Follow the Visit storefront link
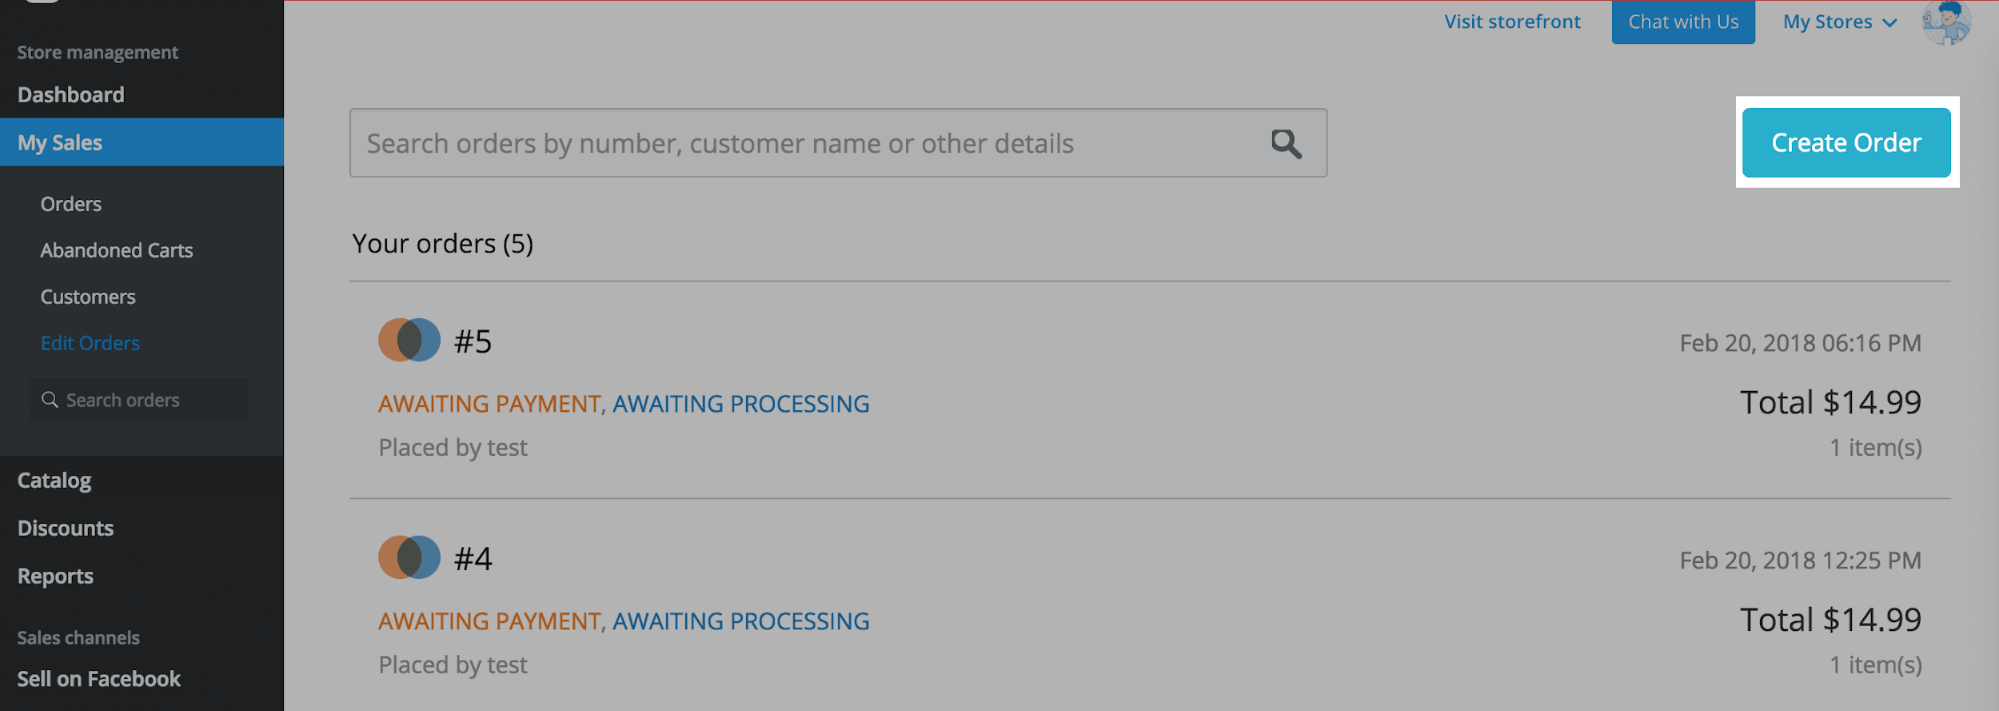This screenshot has width=1999, height=711. click(x=1512, y=22)
